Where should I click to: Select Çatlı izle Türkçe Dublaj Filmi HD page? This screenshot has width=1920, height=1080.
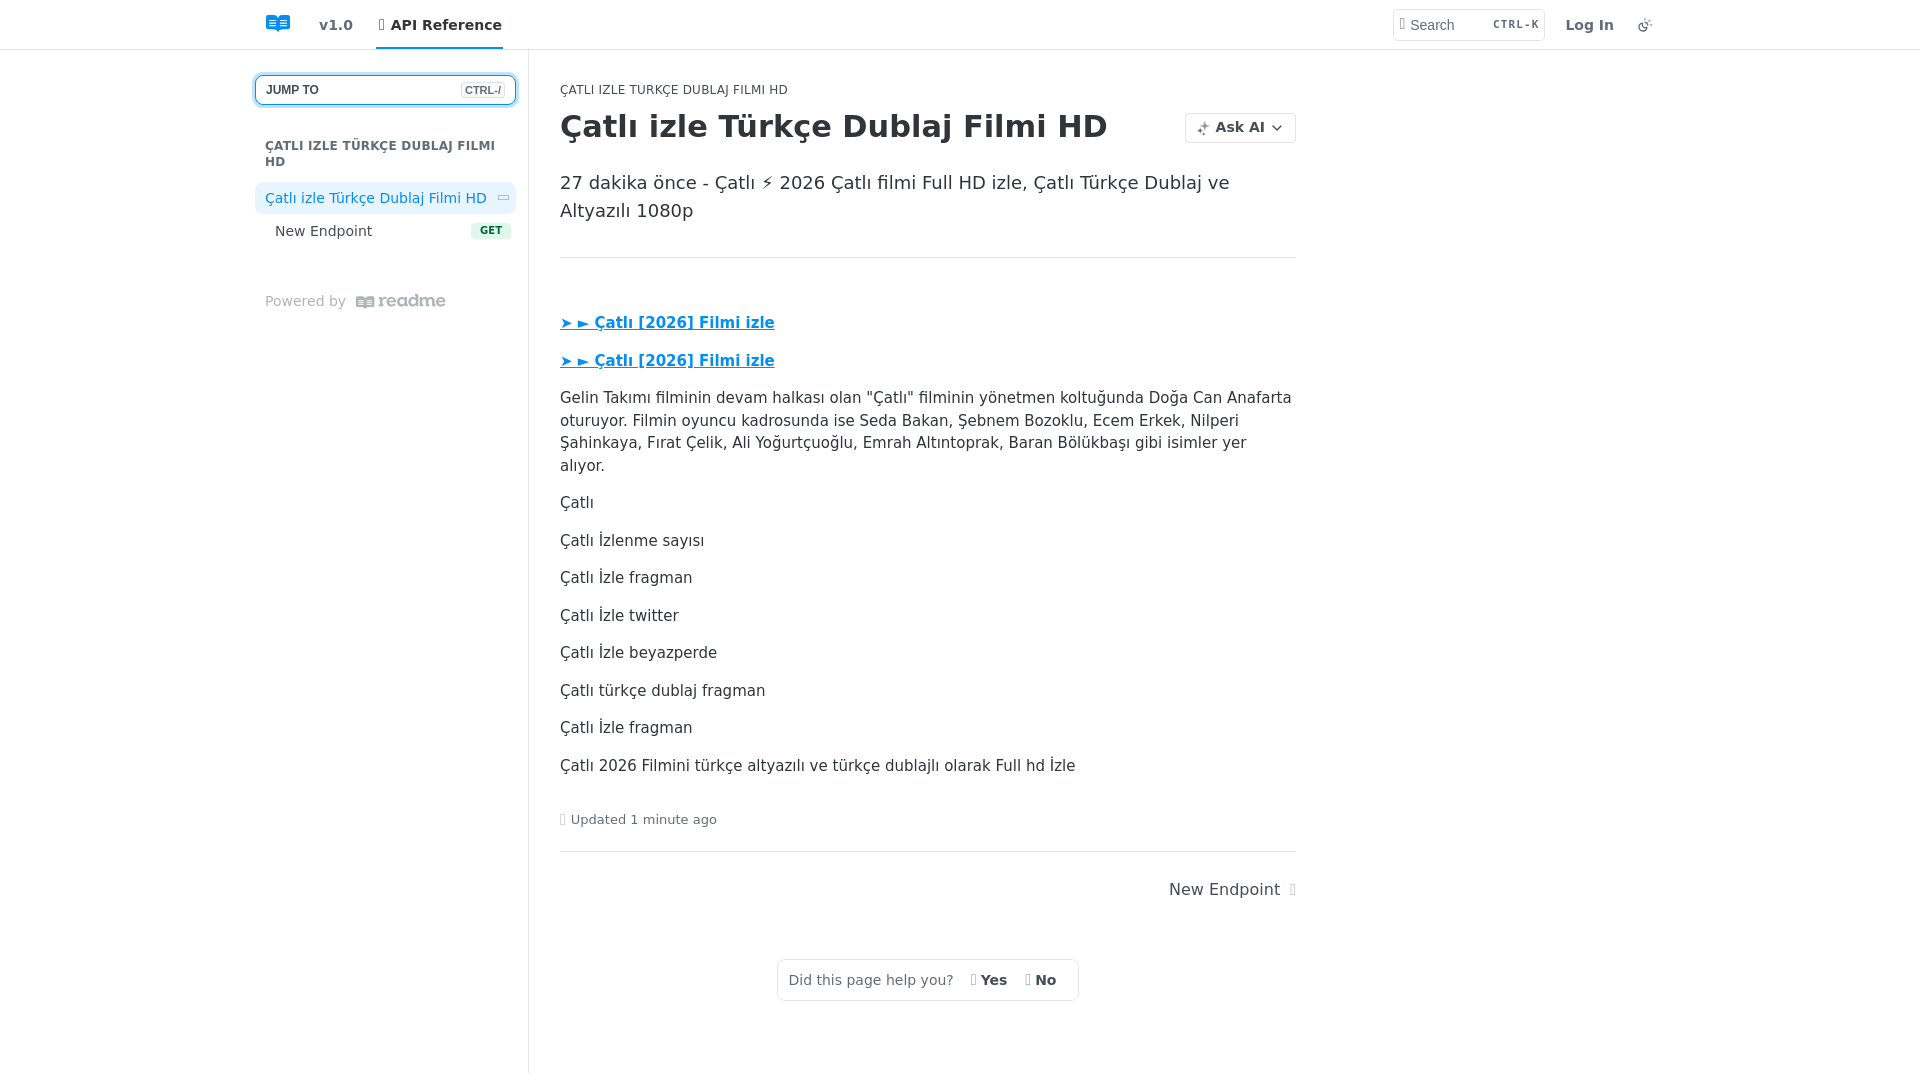376,198
